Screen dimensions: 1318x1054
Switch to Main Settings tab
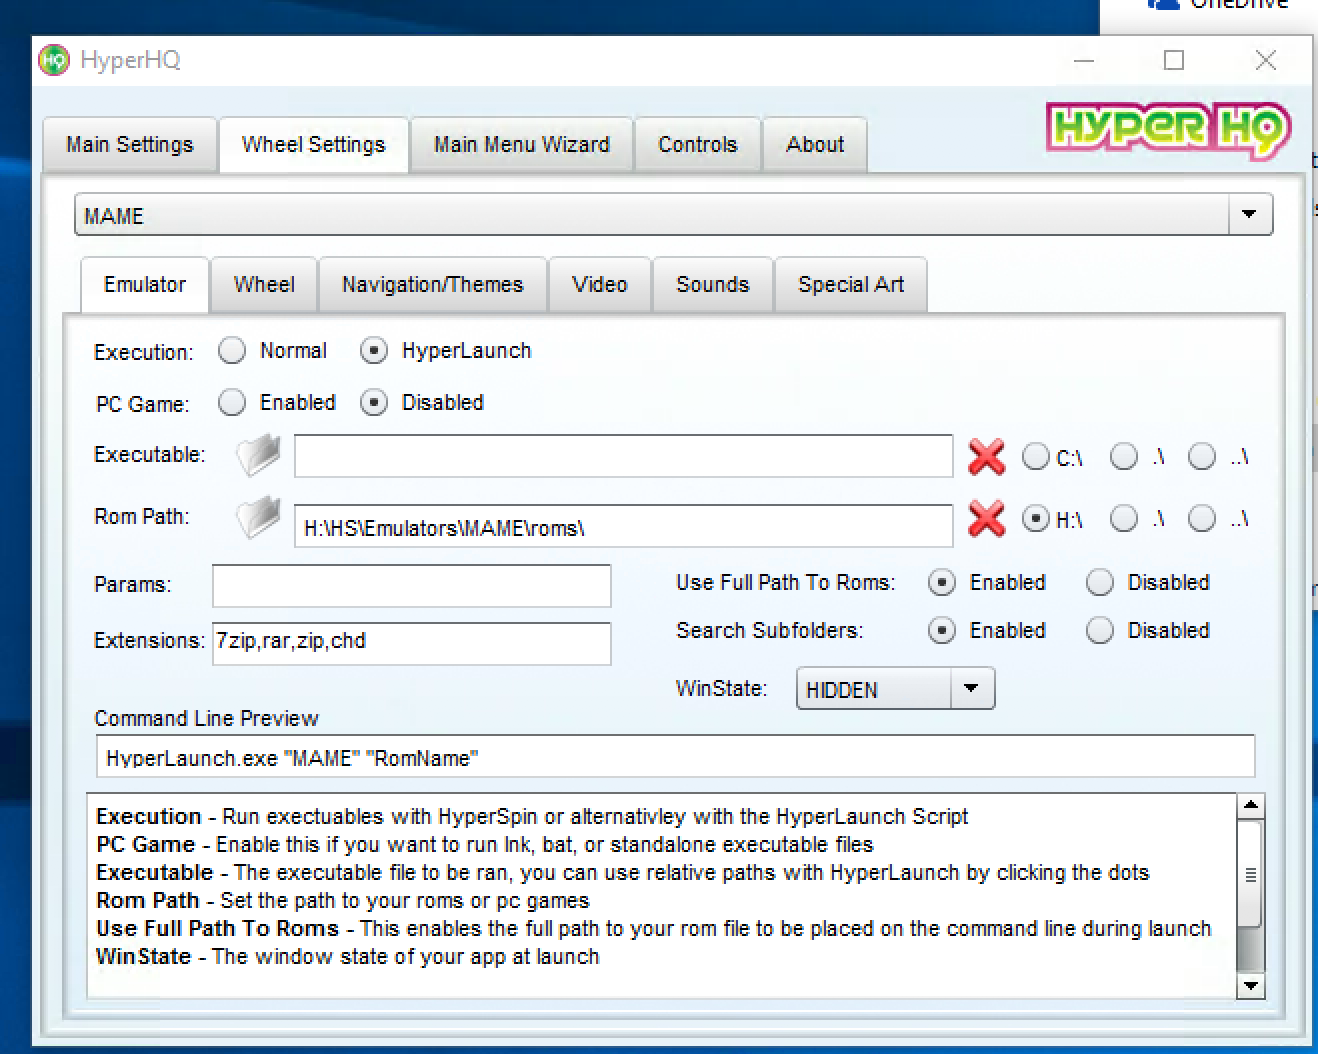(130, 145)
